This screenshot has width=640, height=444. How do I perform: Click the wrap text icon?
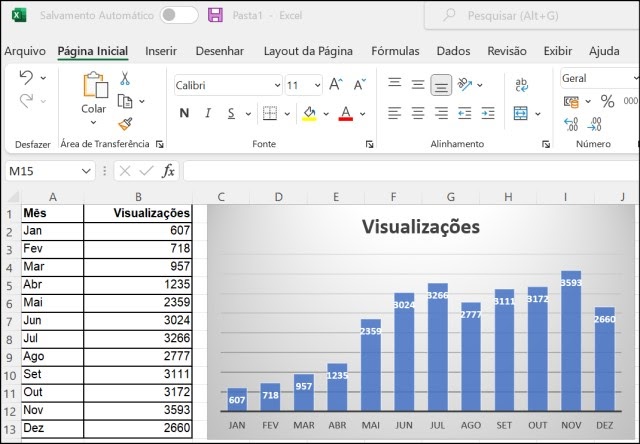point(522,85)
